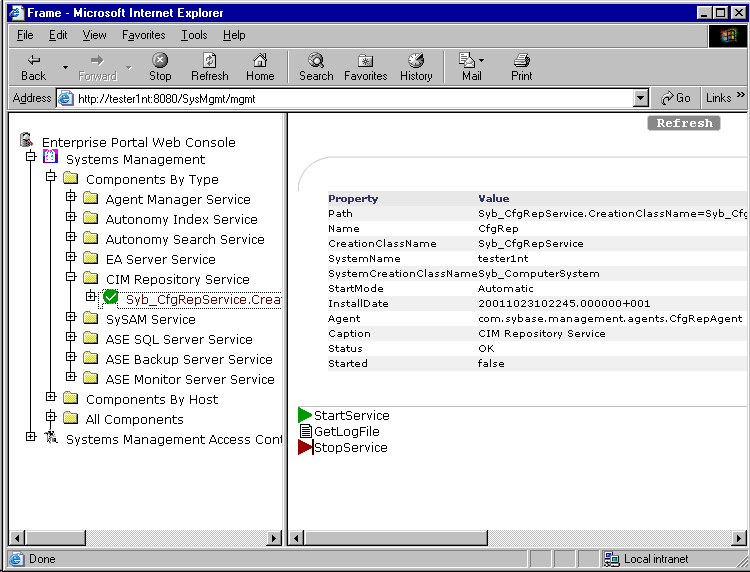Viewport: 750px width, 572px height.
Task: Click the right pane horizontal scrollbar thumb
Action: pos(396,538)
